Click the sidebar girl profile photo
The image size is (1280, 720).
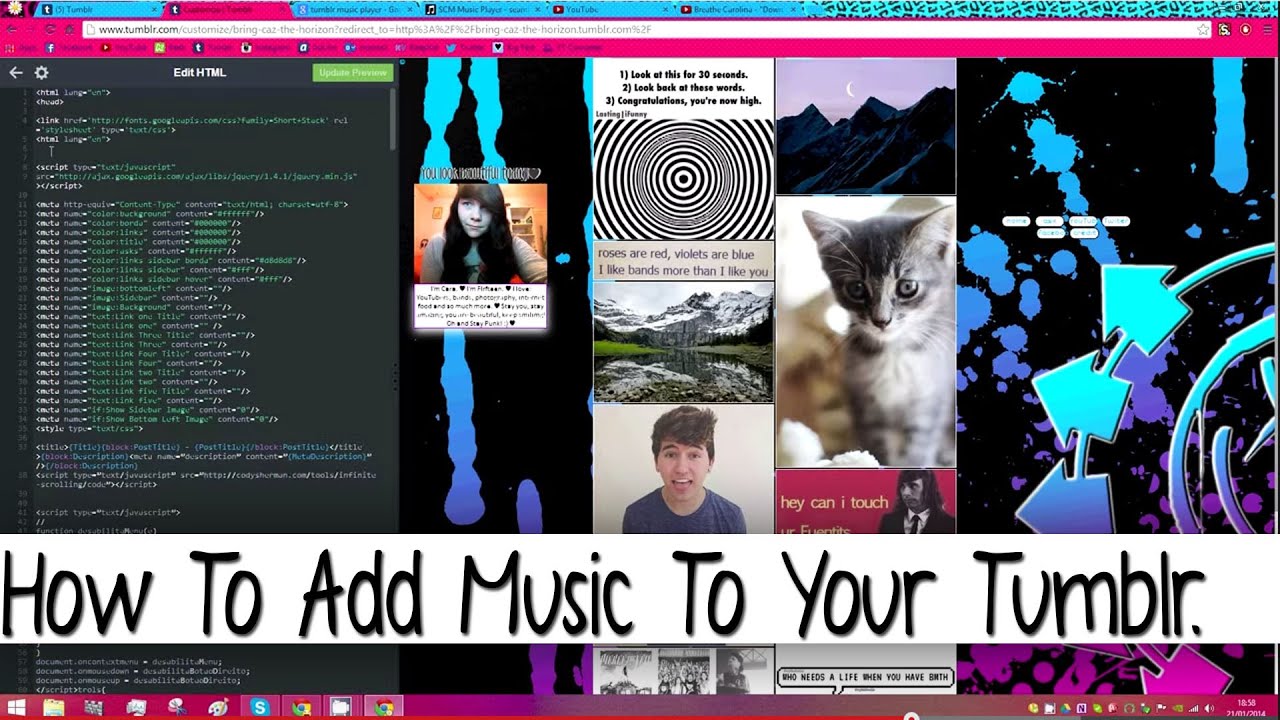[x=480, y=233]
